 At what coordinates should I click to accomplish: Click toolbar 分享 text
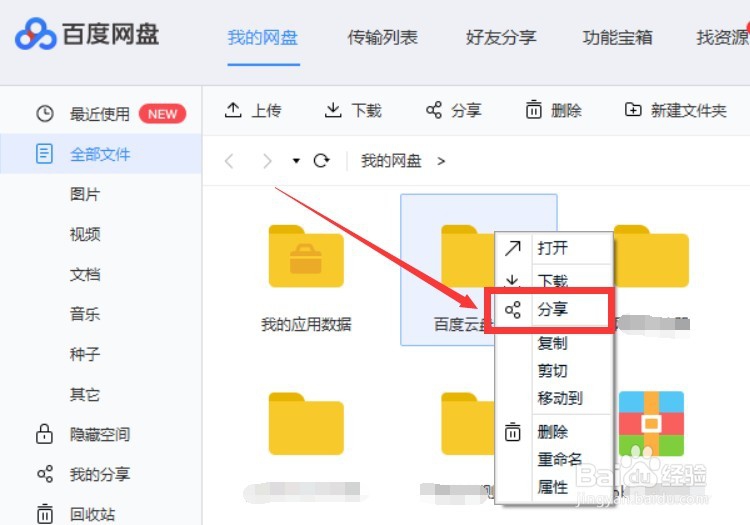466,111
